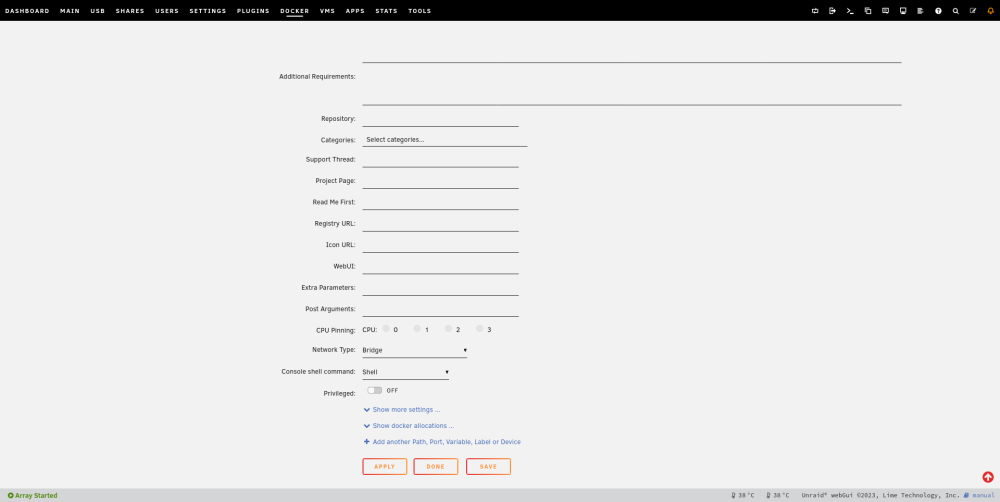Open the manual link in footer
Screen dimensions: 1000x502
pyautogui.click(x=983, y=496)
